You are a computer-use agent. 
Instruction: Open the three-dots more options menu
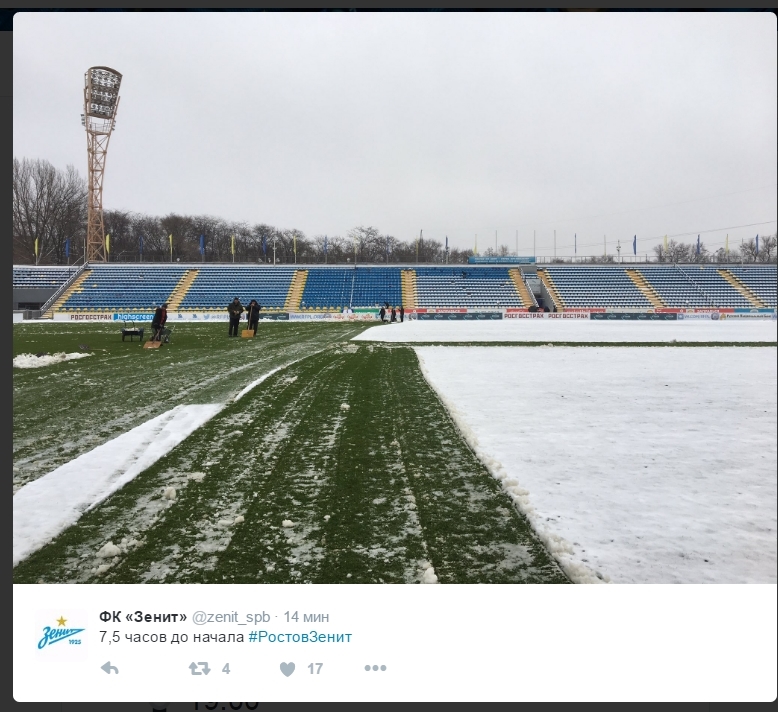coord(375,668)
